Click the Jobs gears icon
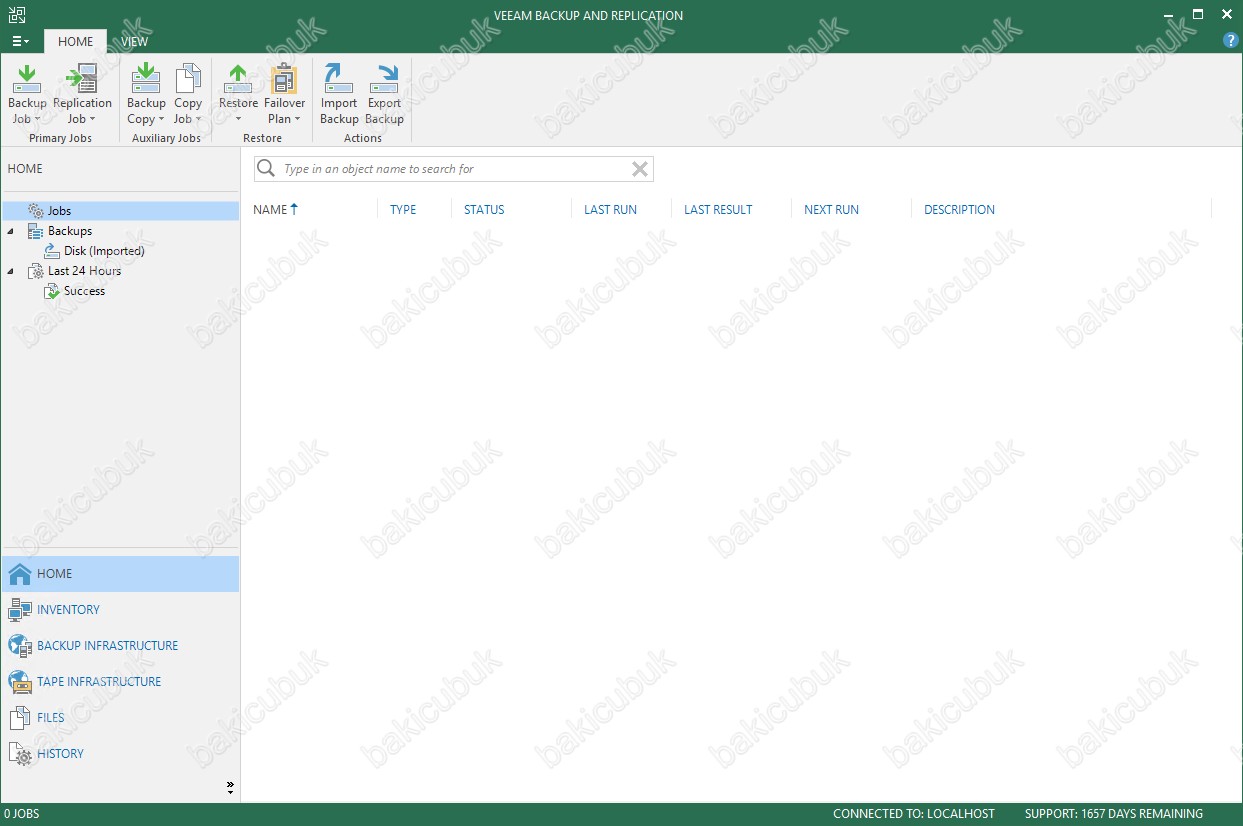This screenshot has height=826, width=1243. (x=36, y=211)
